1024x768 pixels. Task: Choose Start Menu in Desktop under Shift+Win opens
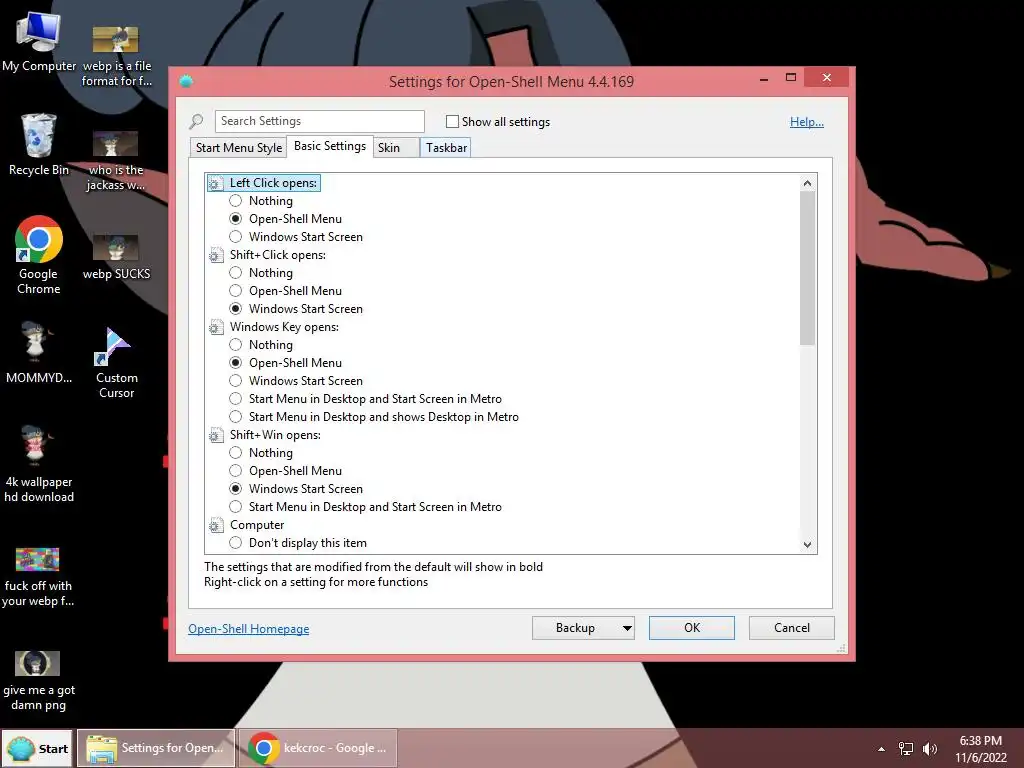[366, 507]
